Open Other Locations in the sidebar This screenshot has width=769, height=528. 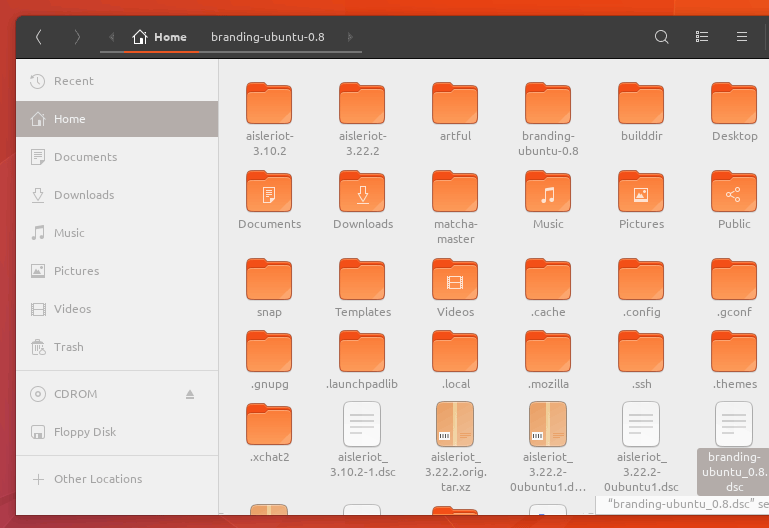click(x=117, y=479)
